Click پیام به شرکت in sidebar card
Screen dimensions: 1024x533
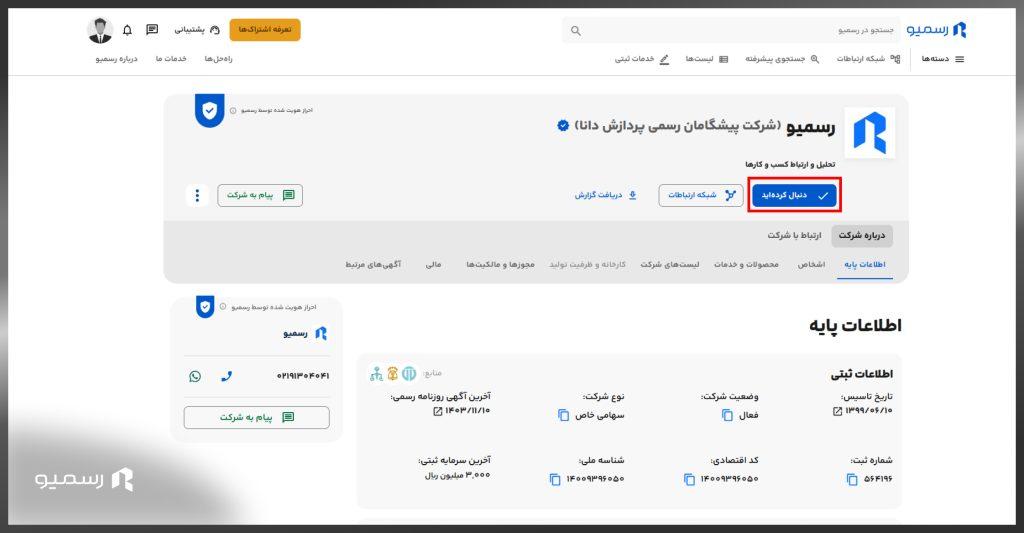point(257,417)
